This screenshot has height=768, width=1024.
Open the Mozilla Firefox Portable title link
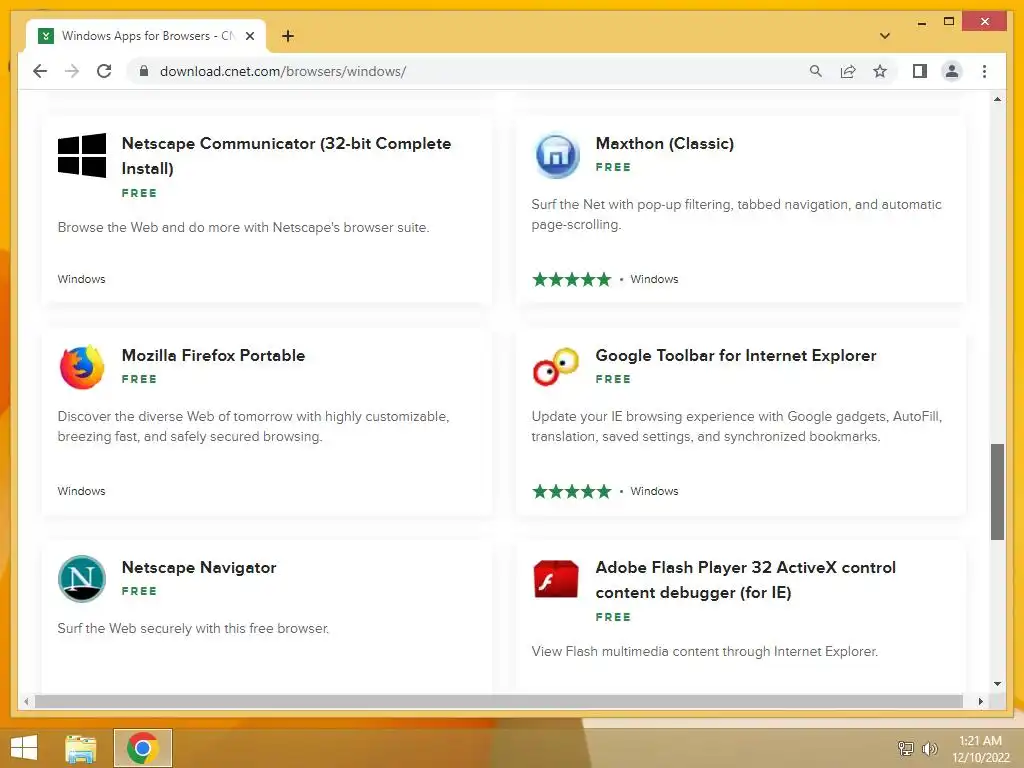tap(214, 355)
